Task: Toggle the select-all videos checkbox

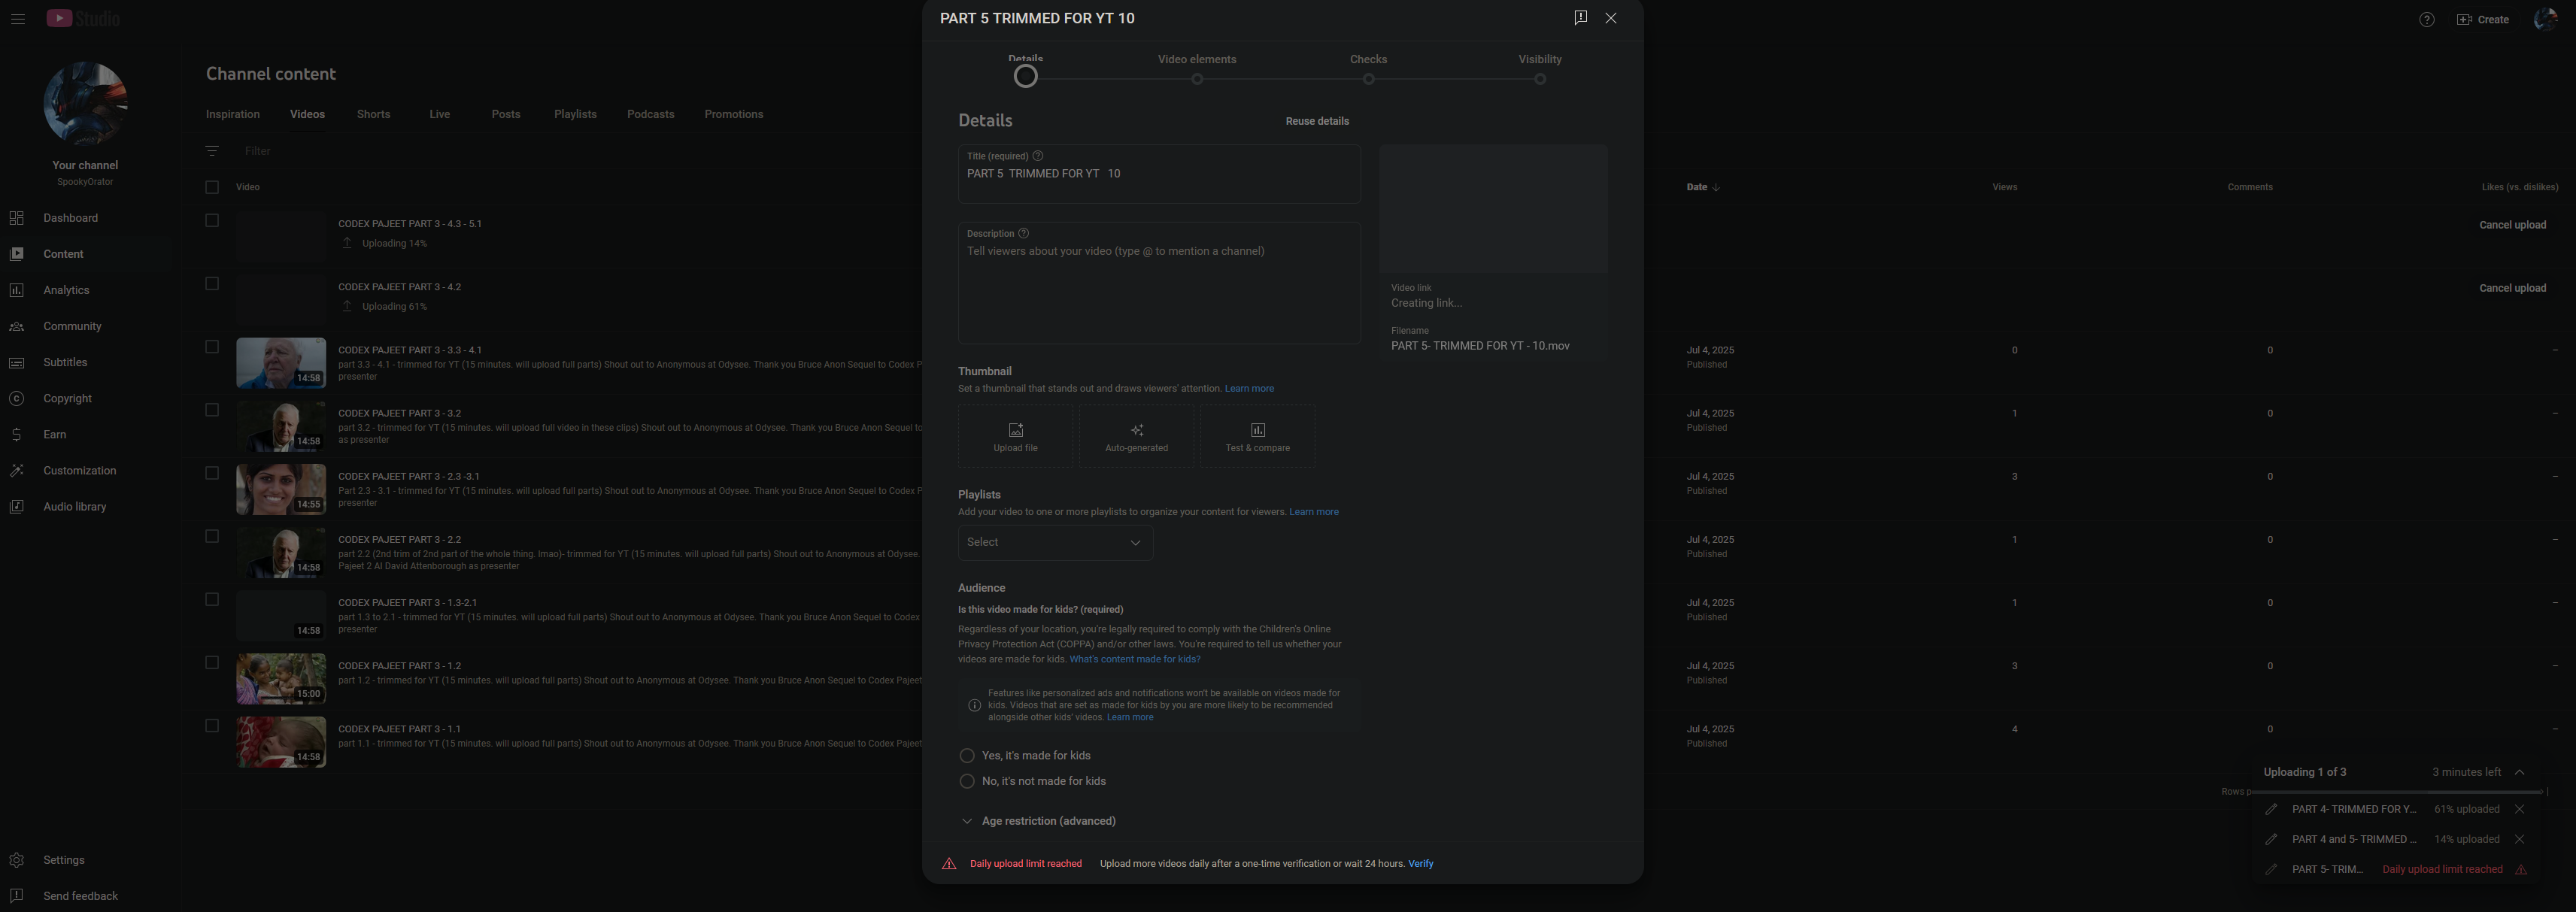Action: (x=212, y=187)
